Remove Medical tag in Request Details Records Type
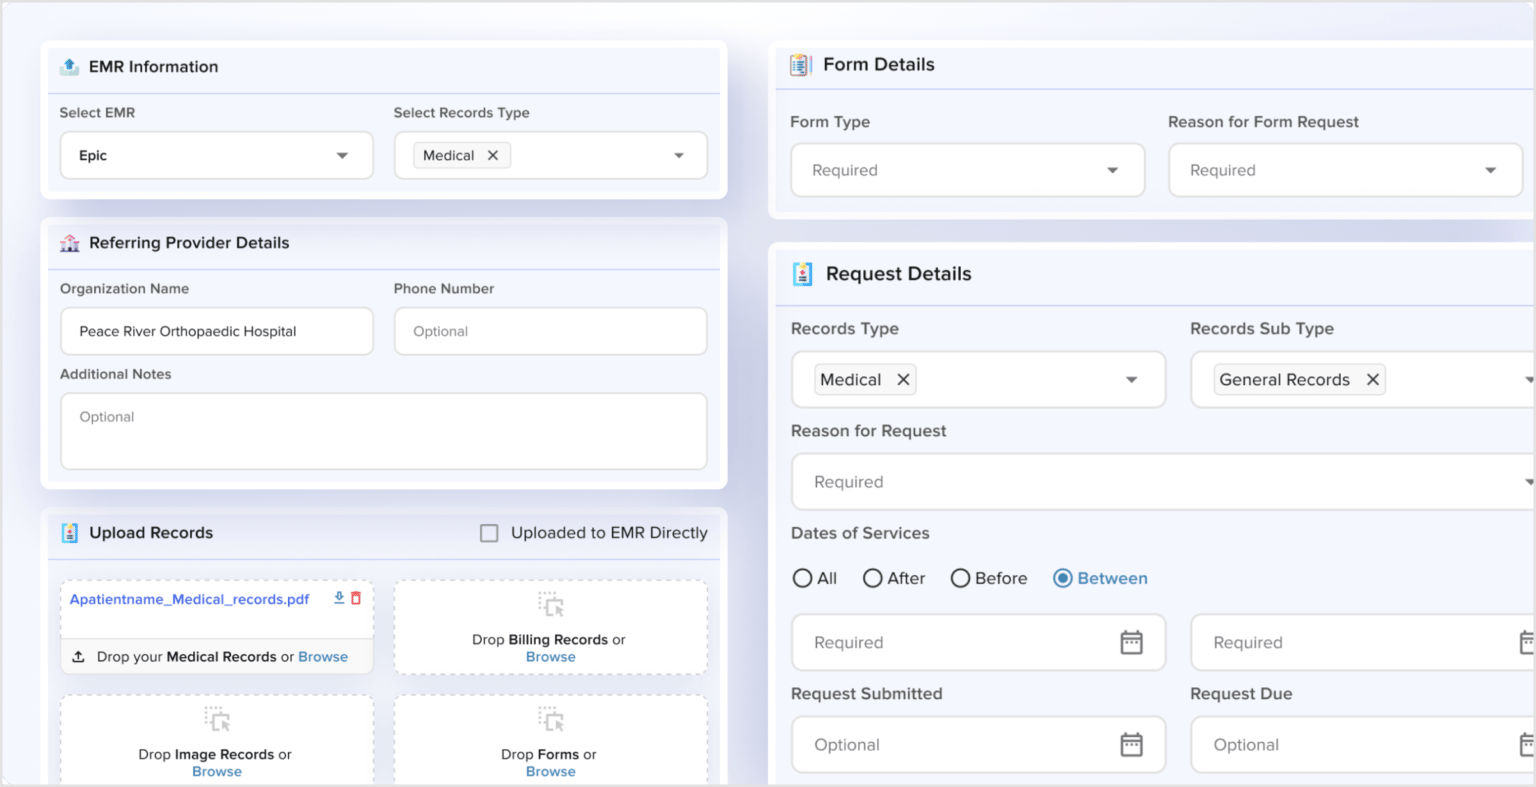The image size is (1536, 787). [903, 380]
